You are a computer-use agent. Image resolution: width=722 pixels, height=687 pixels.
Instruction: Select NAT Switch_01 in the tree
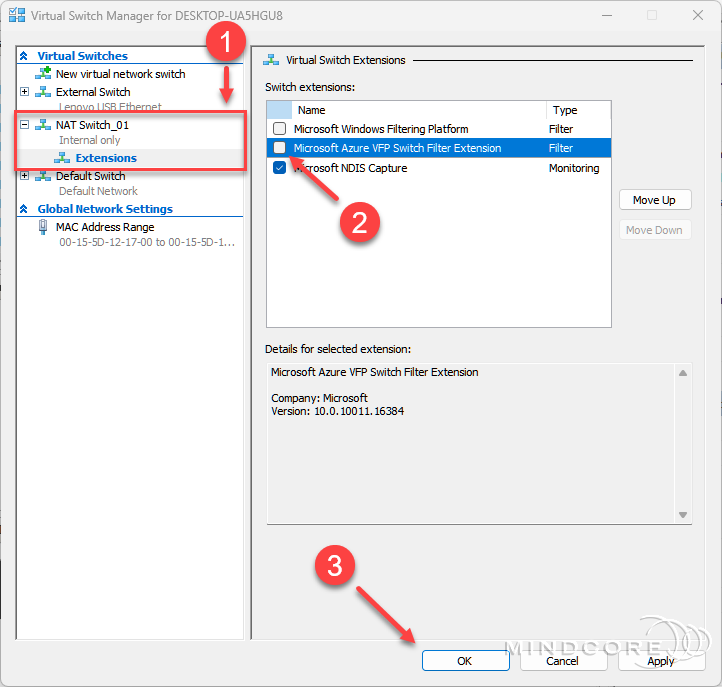click(x=92, y=125)
